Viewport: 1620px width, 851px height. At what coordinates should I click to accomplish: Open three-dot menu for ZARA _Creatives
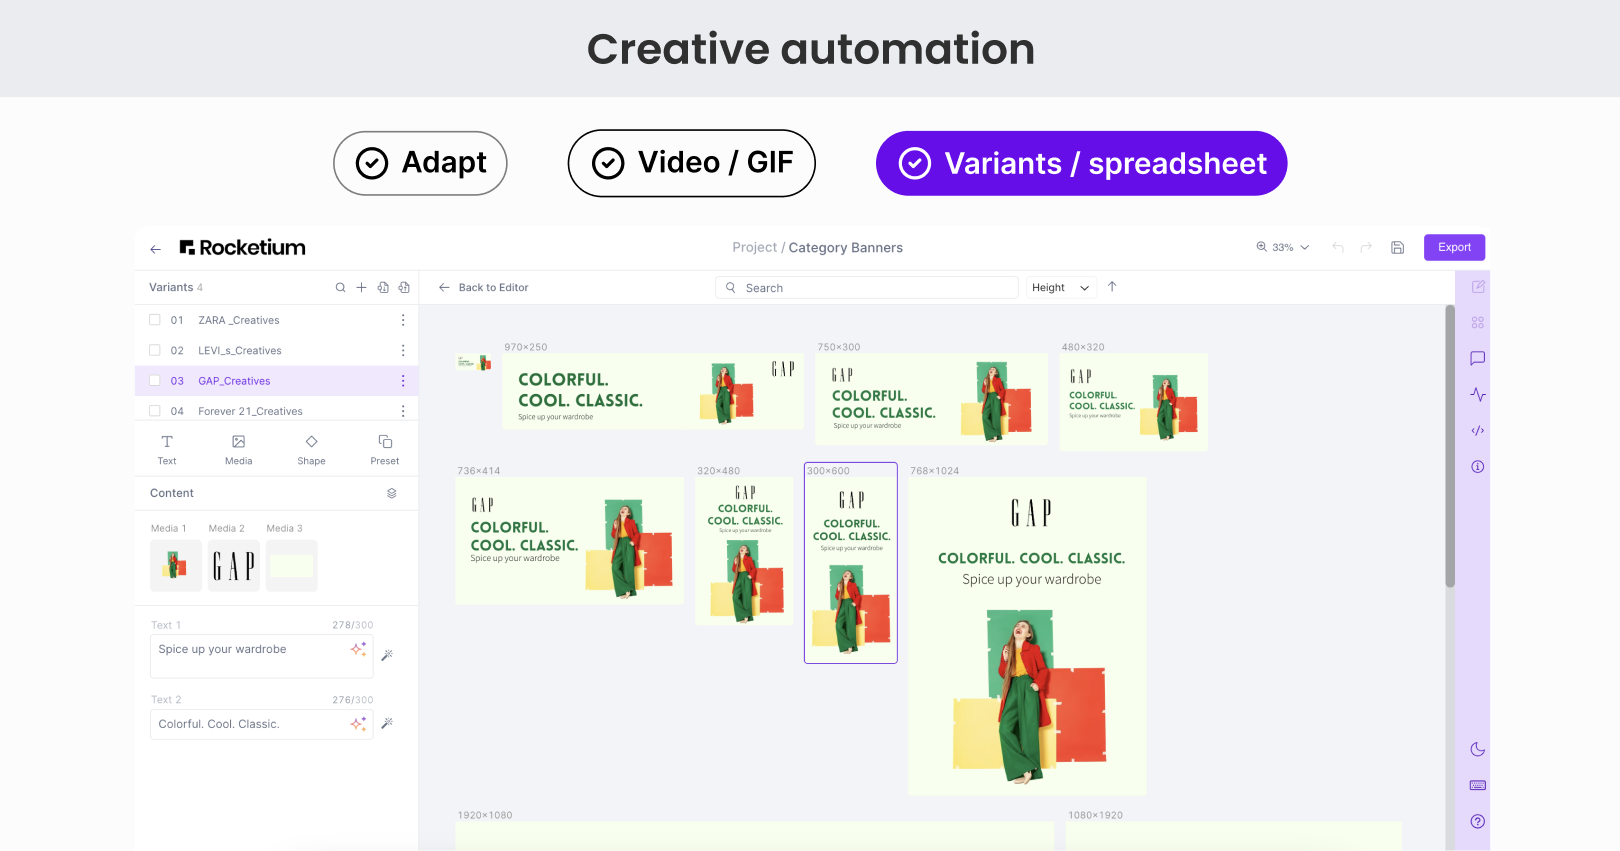pos(403,320)
